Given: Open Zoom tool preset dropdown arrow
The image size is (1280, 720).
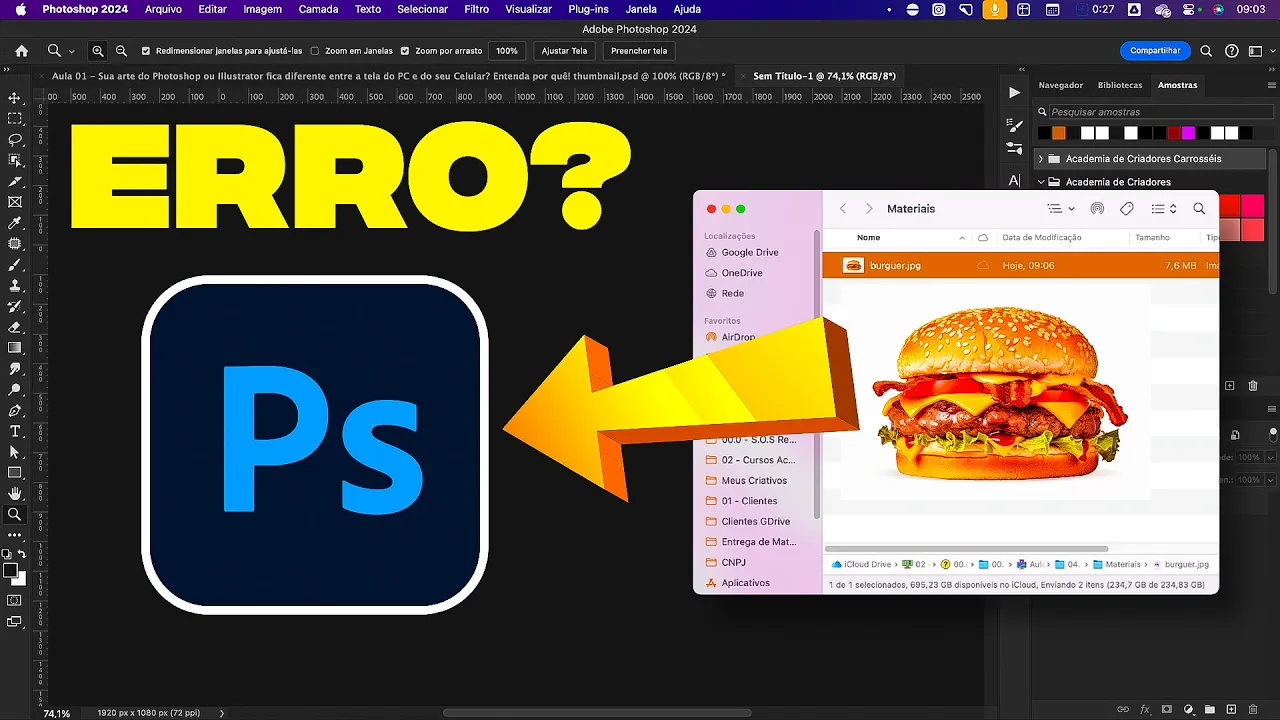Looking at the screenshot, I should coord(72,51).
